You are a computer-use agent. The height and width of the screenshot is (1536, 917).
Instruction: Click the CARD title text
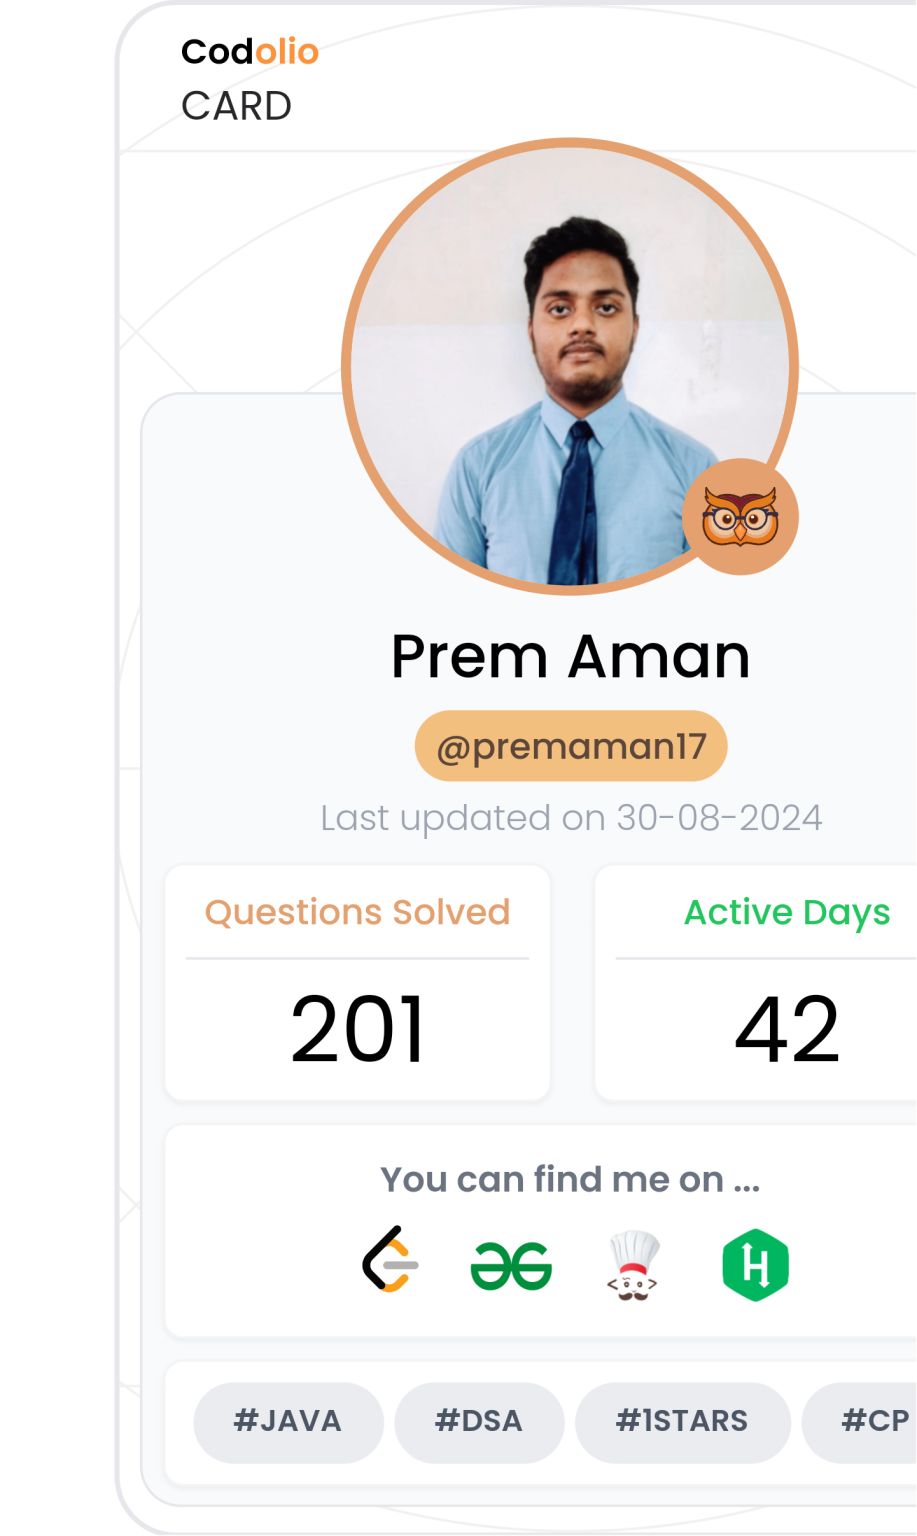point(236,106)
